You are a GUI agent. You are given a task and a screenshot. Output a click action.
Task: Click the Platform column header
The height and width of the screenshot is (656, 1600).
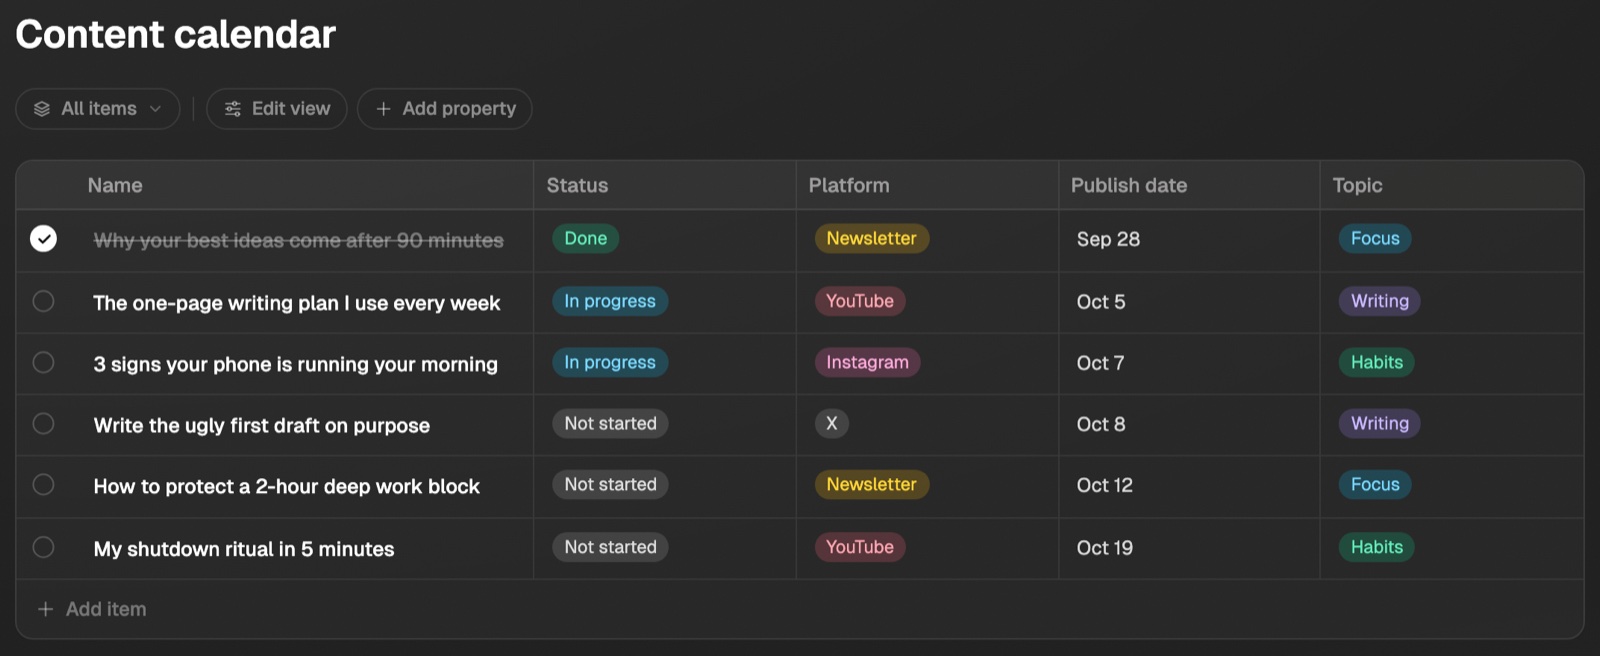tap(849, 185)
